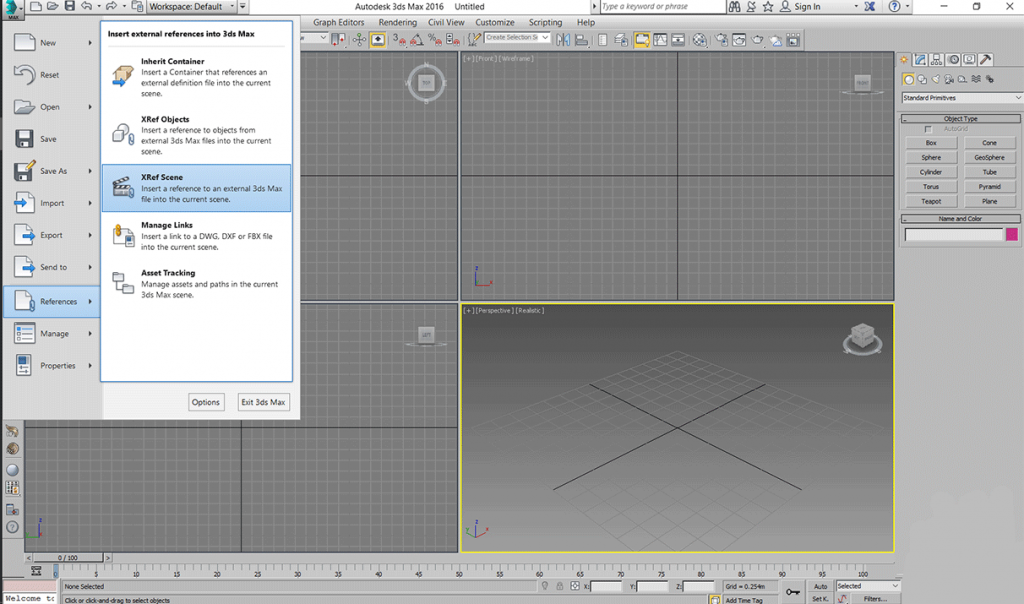
Task: Open Material Editor icon
Action: 699,40
